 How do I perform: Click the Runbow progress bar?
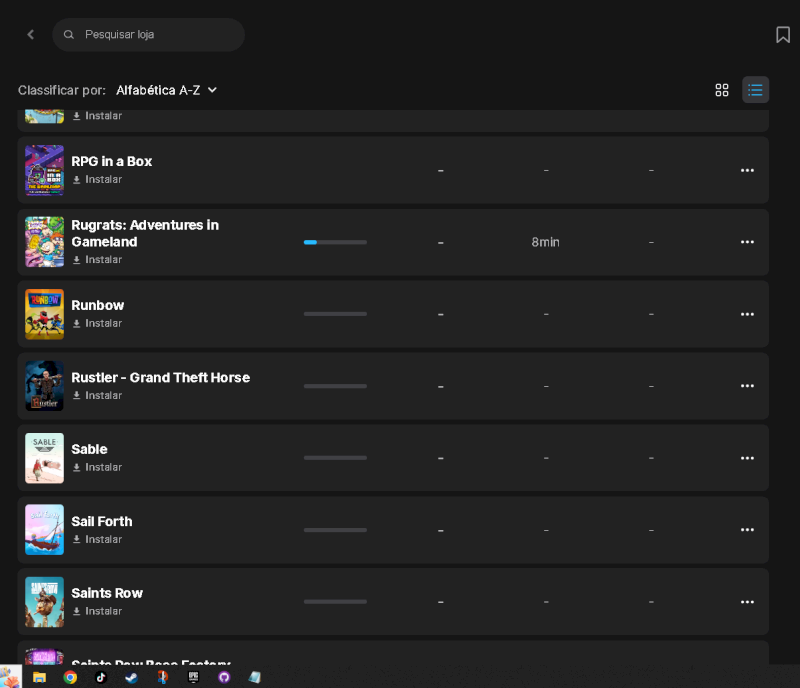(x=335, y=314)
